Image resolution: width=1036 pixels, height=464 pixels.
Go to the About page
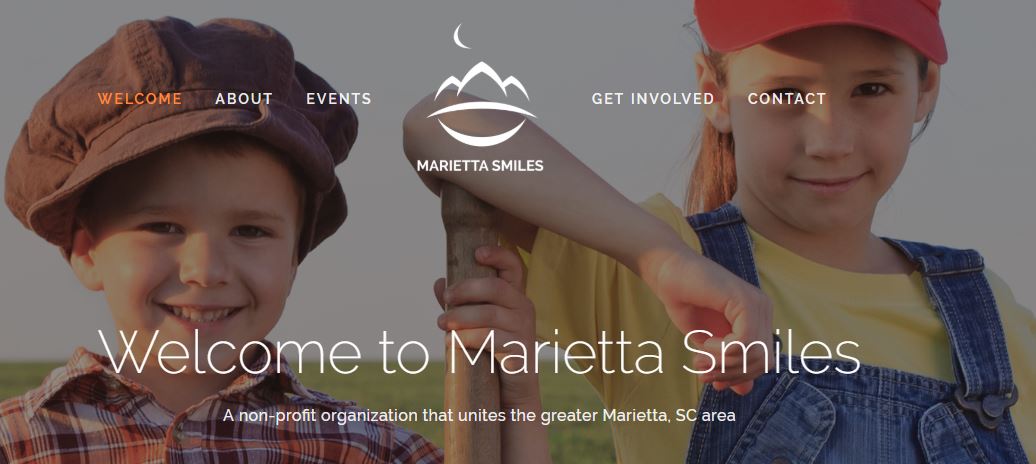tap(244, 98)
